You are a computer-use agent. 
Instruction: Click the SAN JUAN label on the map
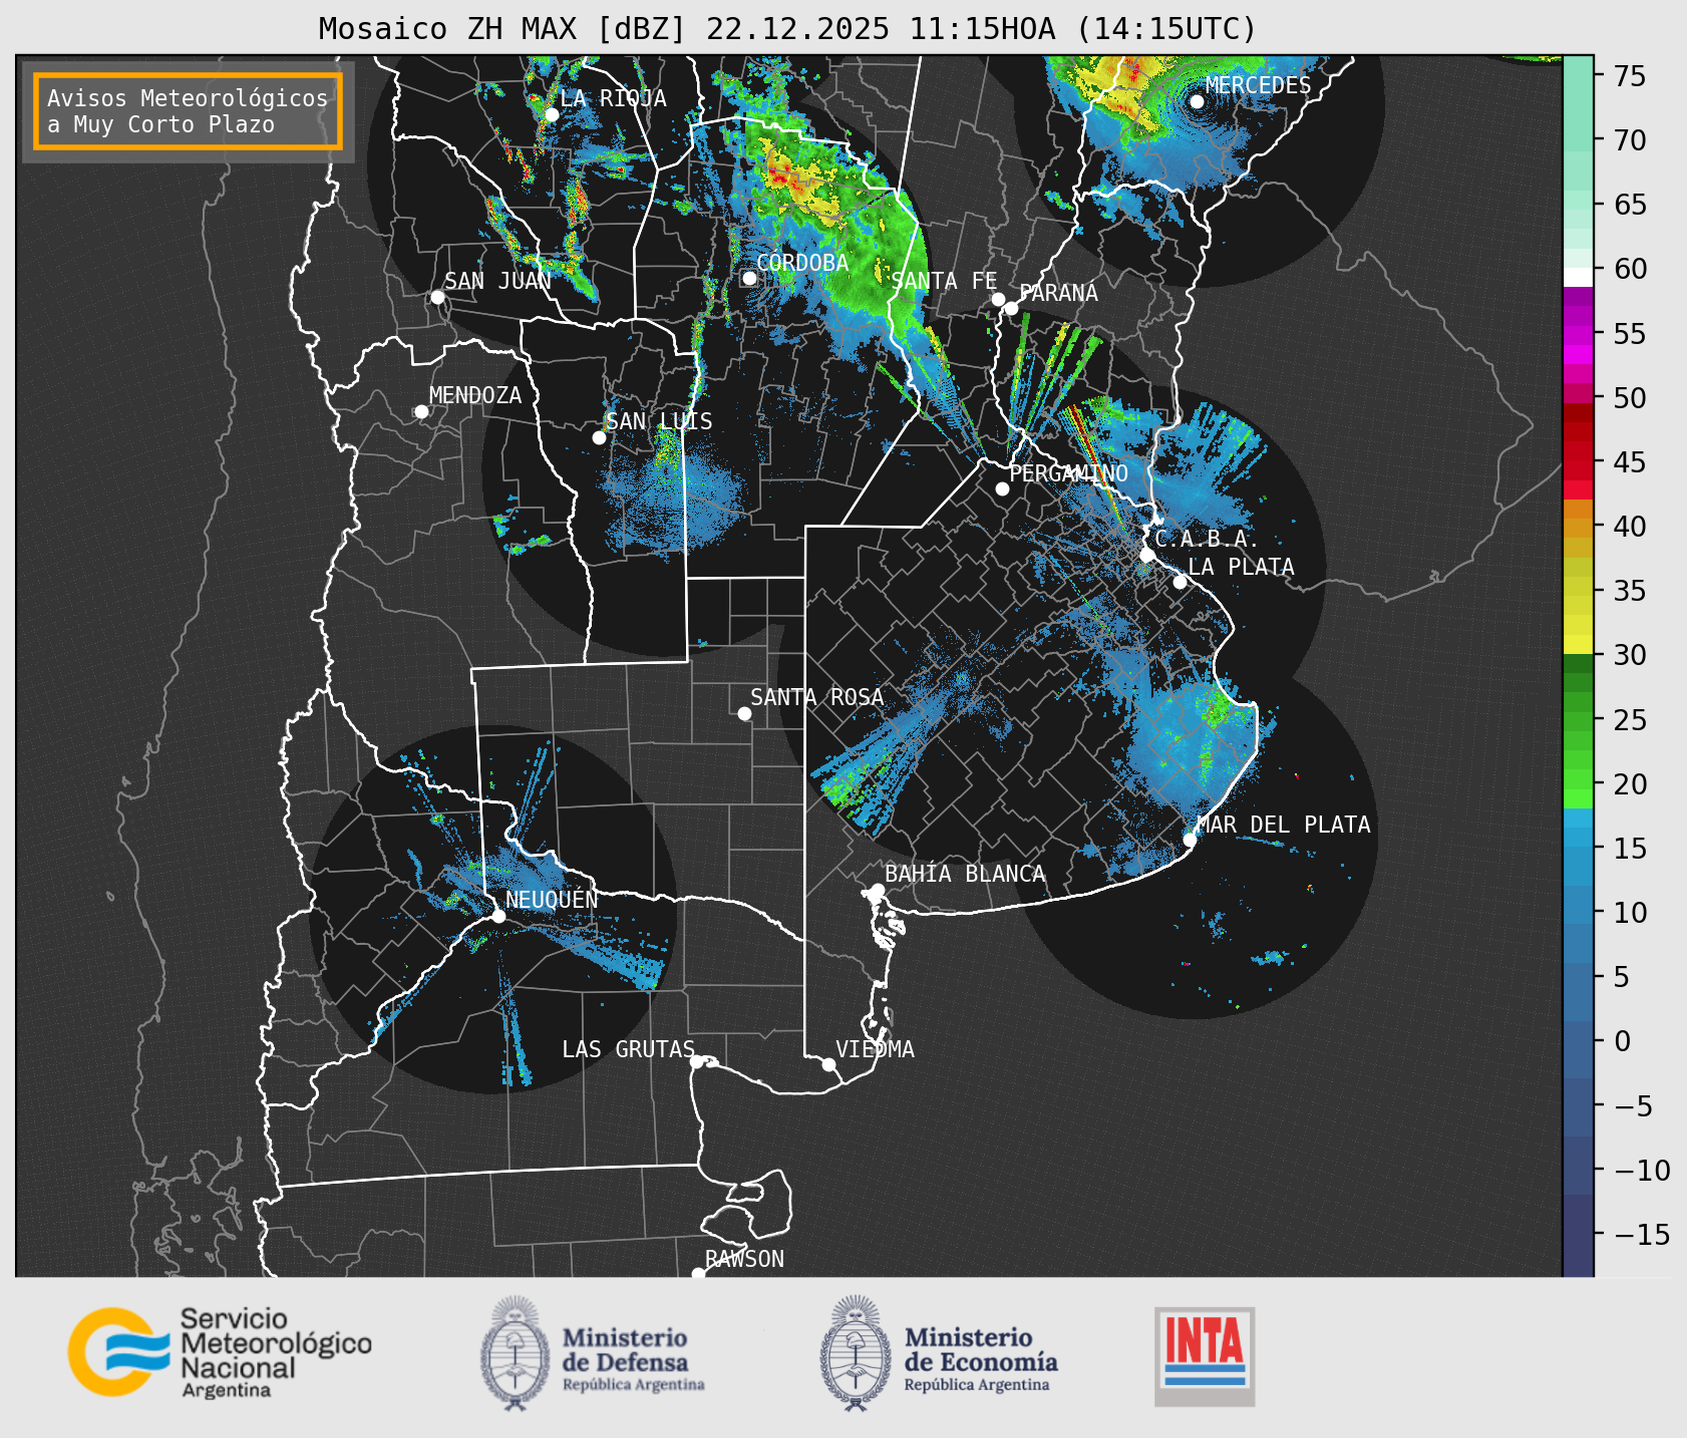498,281
